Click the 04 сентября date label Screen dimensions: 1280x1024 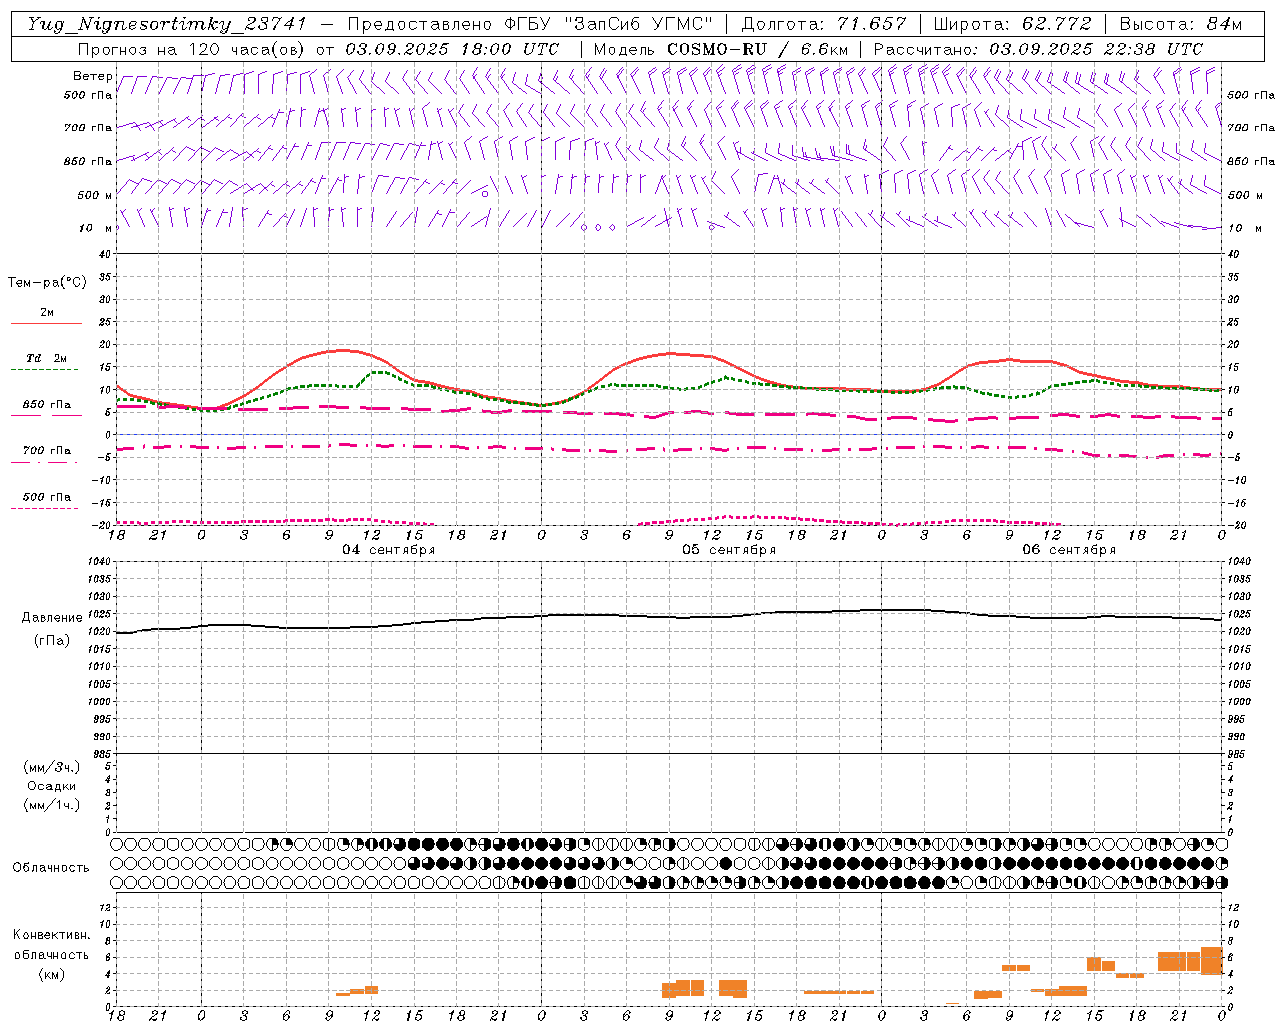[x=389, y=550]
